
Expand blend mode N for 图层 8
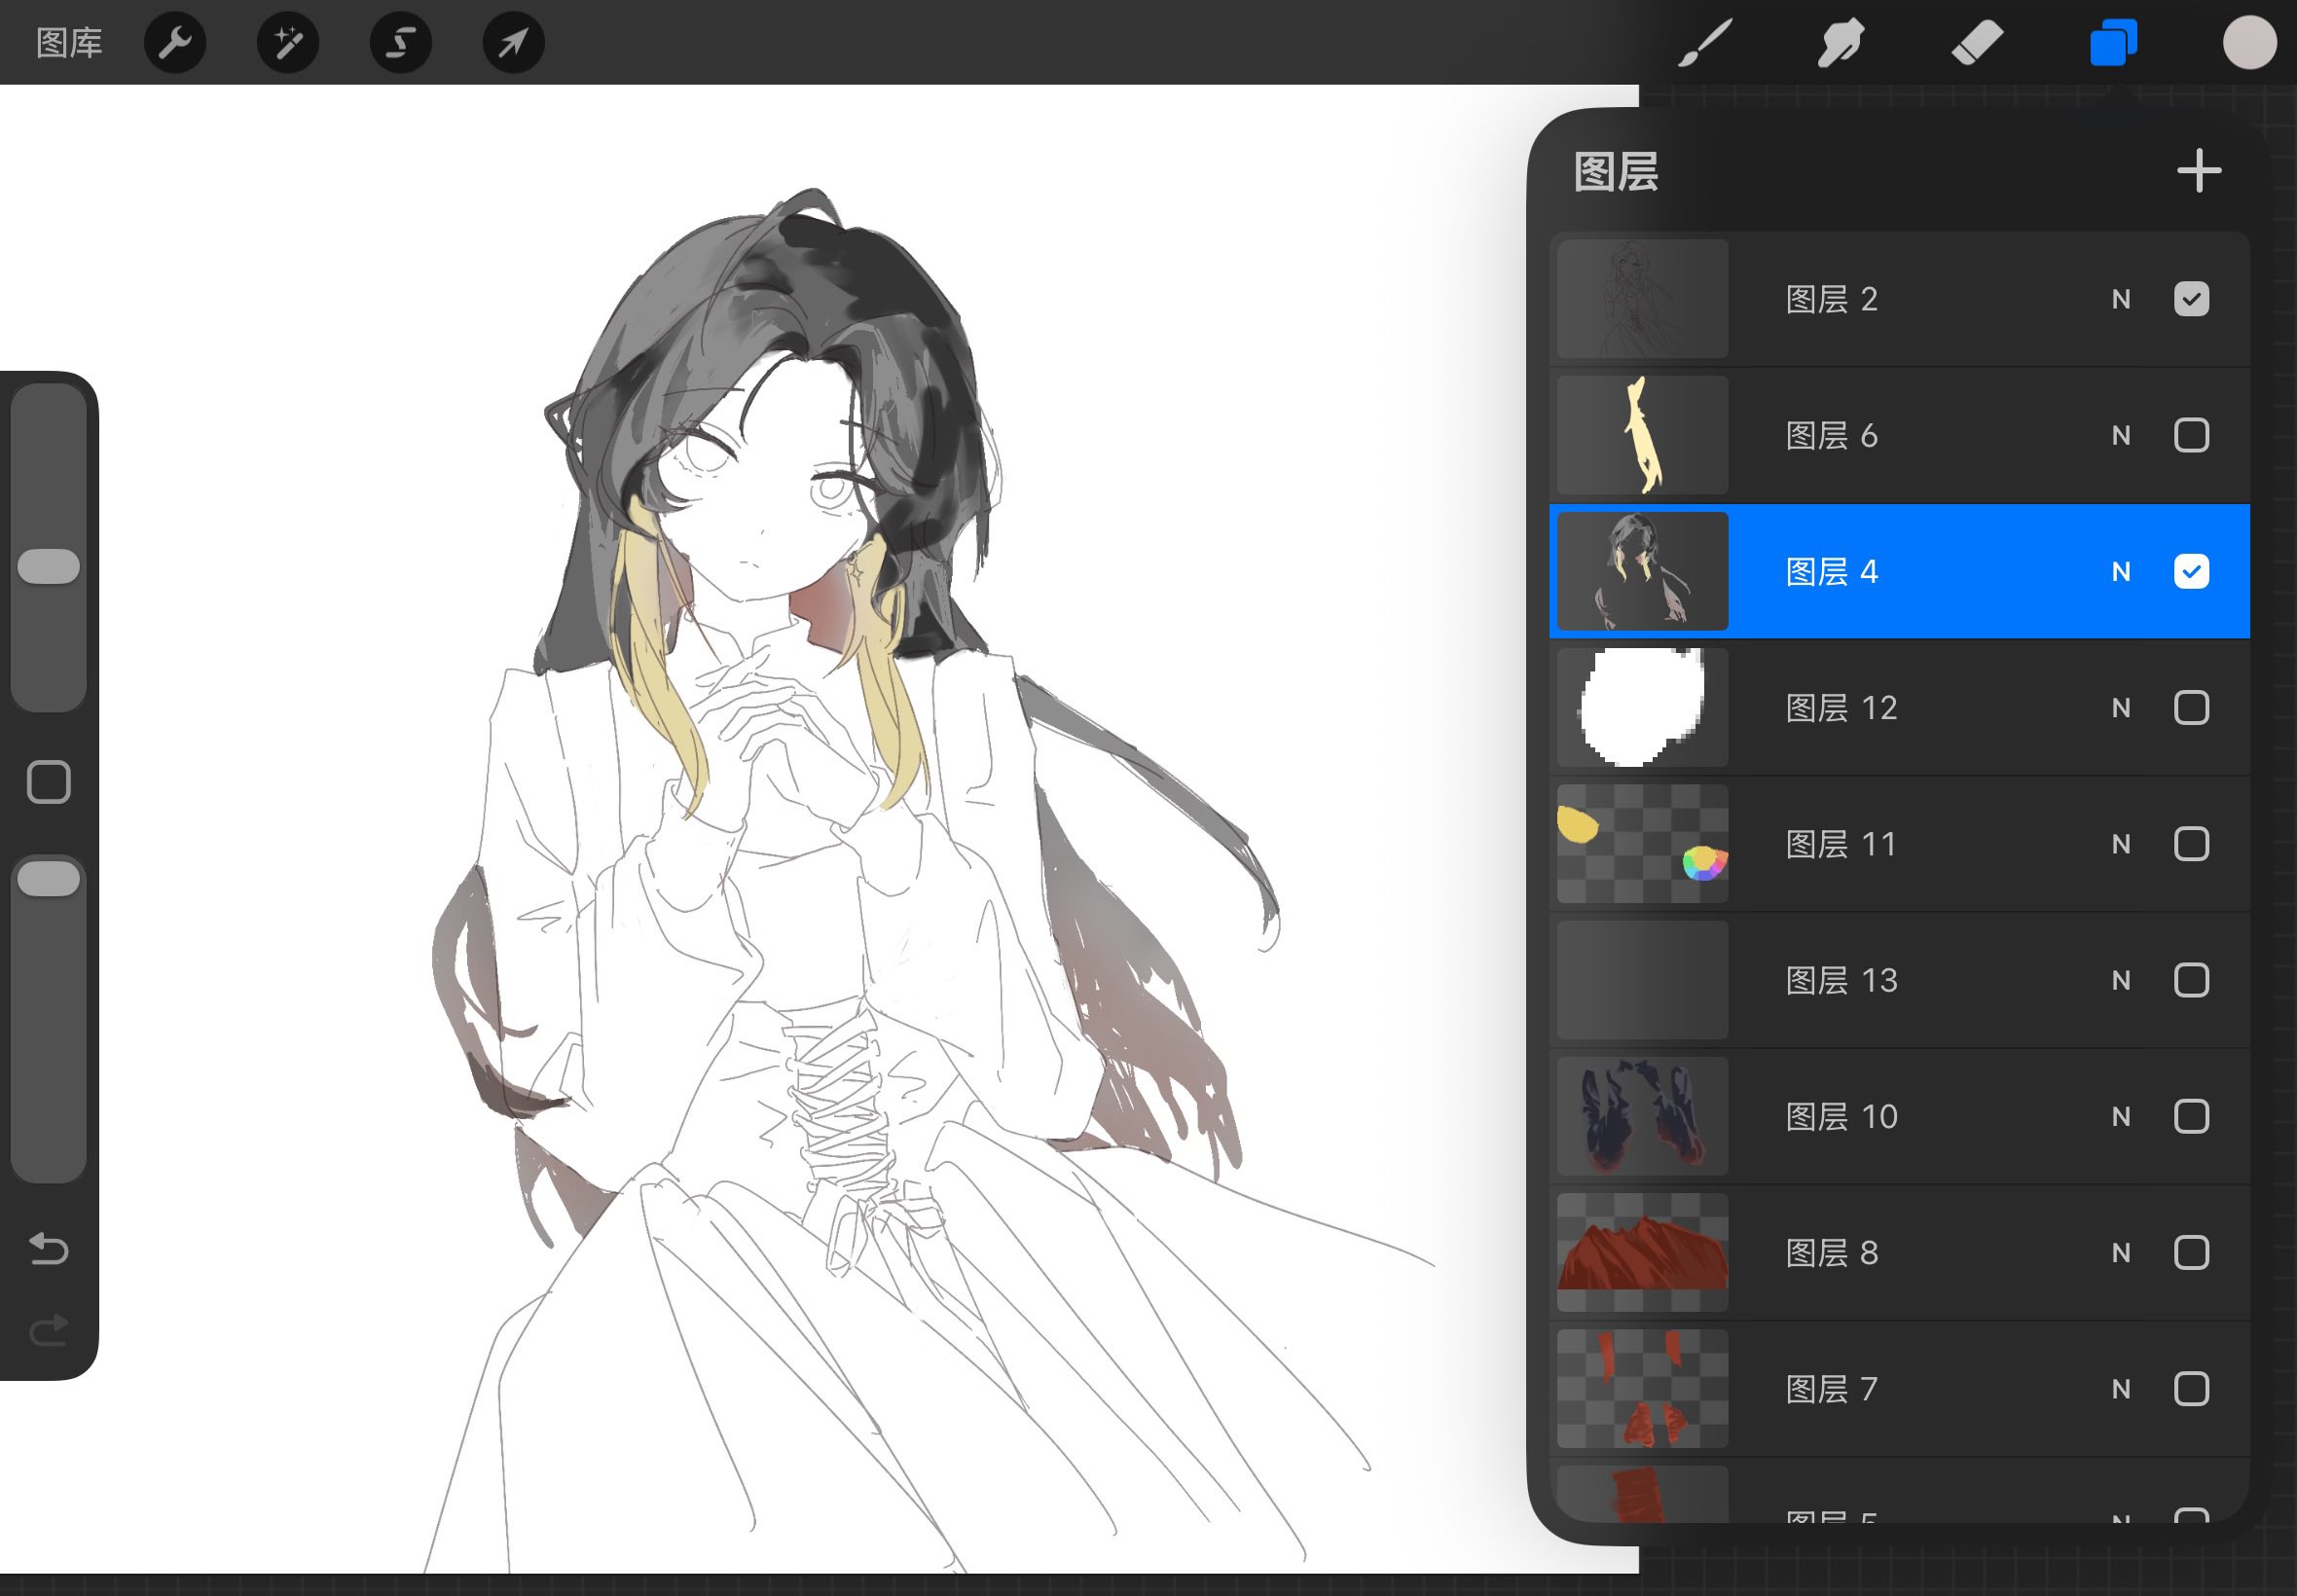[x=2120, y=1253]
